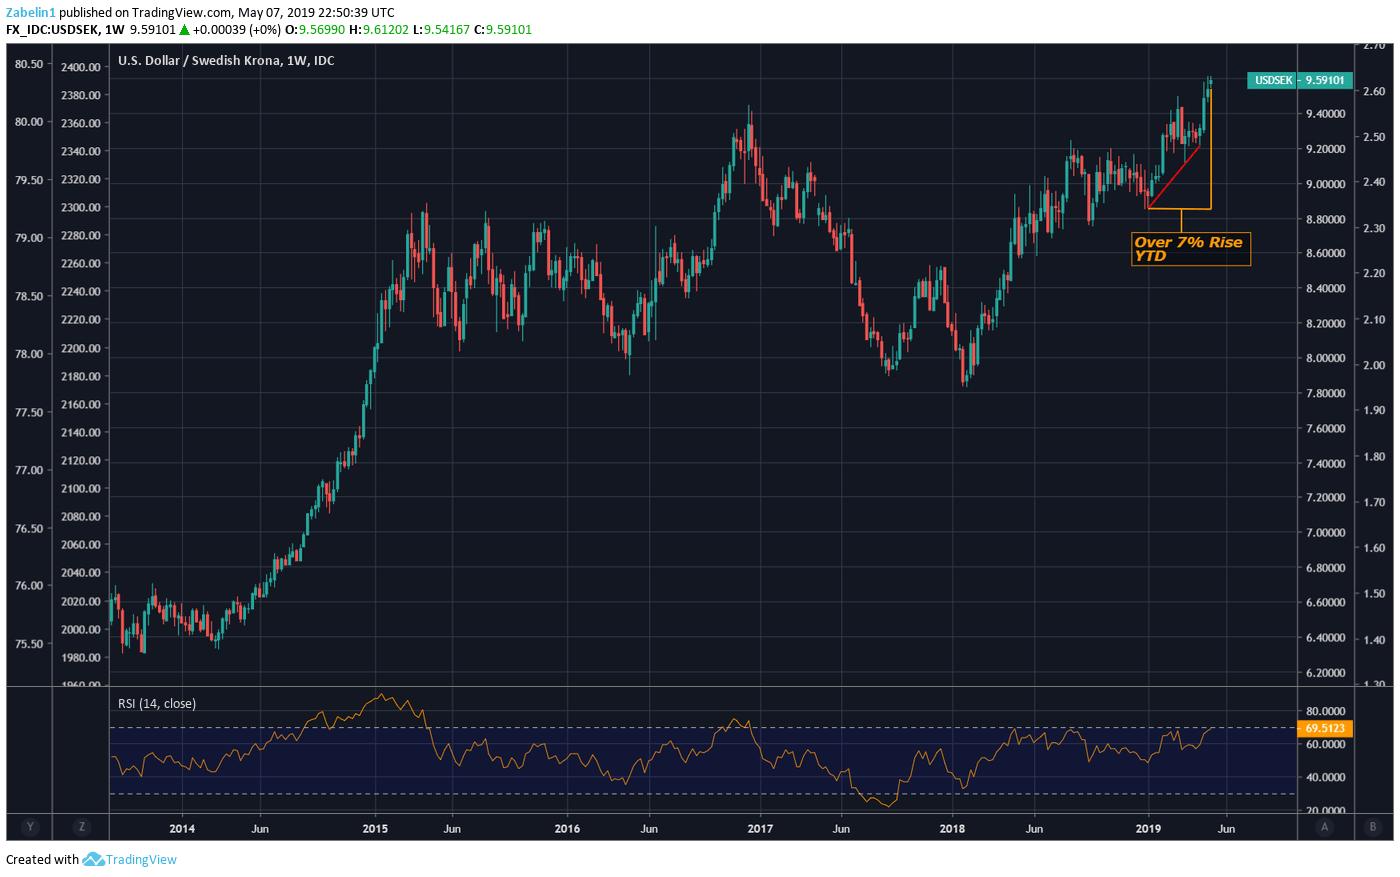This screenshot has width=1400, height=877.
Task: Click the 2000.00 left scale label
Action: pyautogui.click(x=81, y=629)
